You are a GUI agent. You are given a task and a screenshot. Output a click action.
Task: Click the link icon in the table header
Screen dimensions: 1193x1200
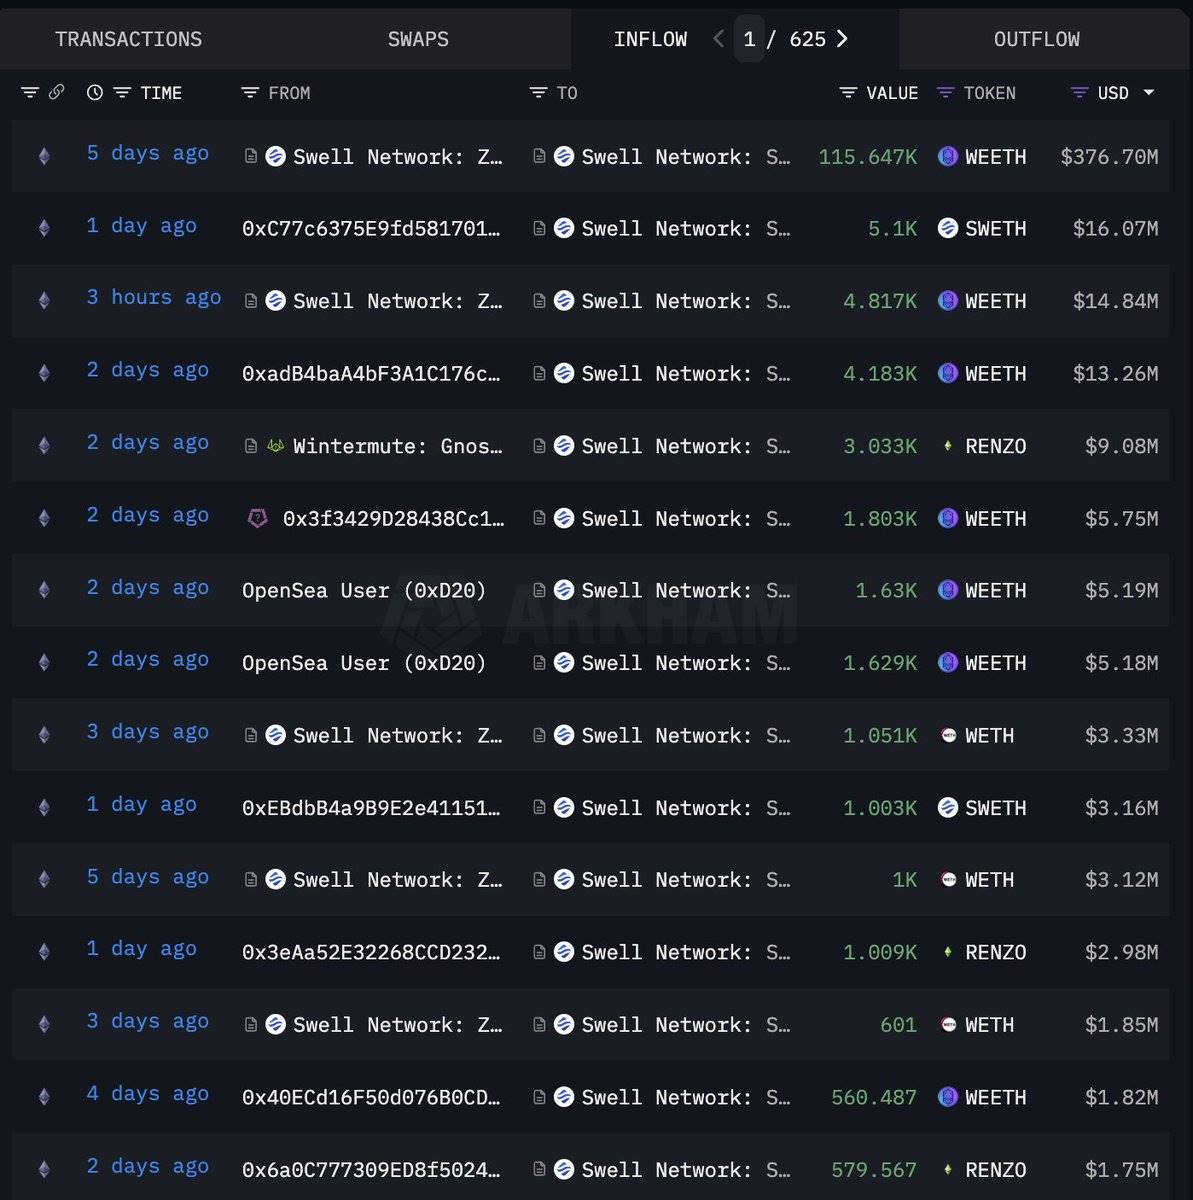(56, 92)
